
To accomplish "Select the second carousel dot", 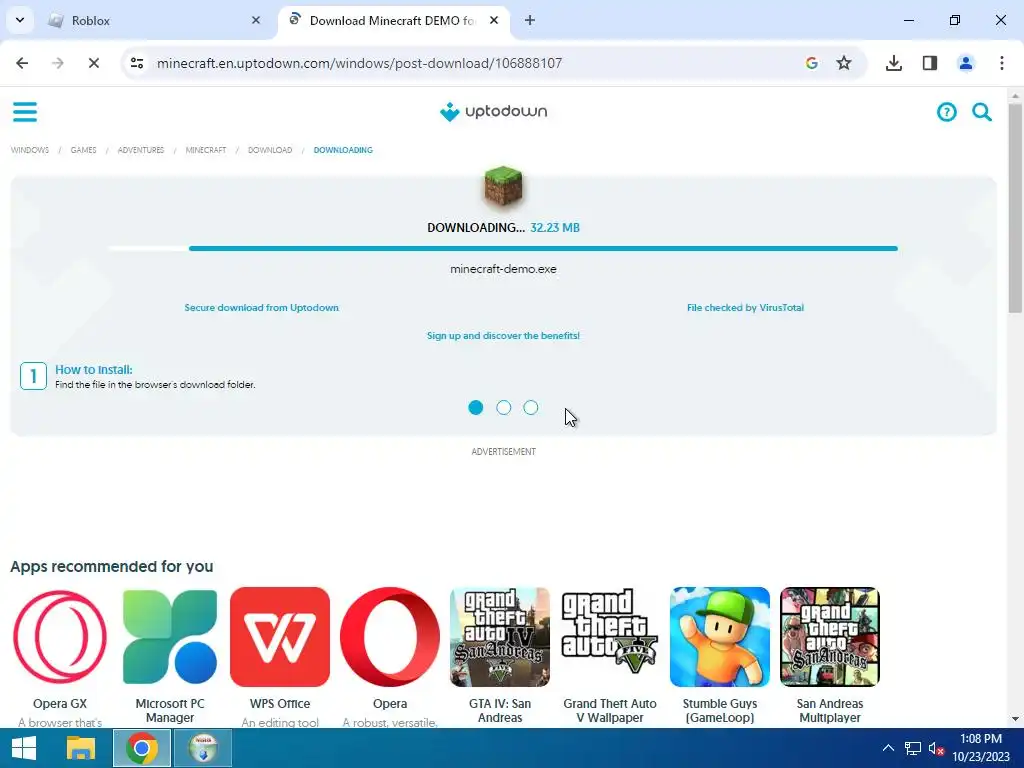I will tap(504, 408).
